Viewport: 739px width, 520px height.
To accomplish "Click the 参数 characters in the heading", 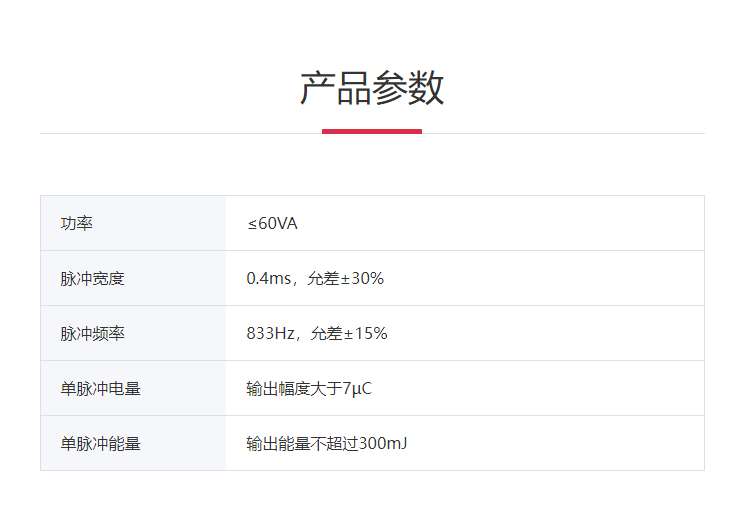I will [x=408, y=88].
